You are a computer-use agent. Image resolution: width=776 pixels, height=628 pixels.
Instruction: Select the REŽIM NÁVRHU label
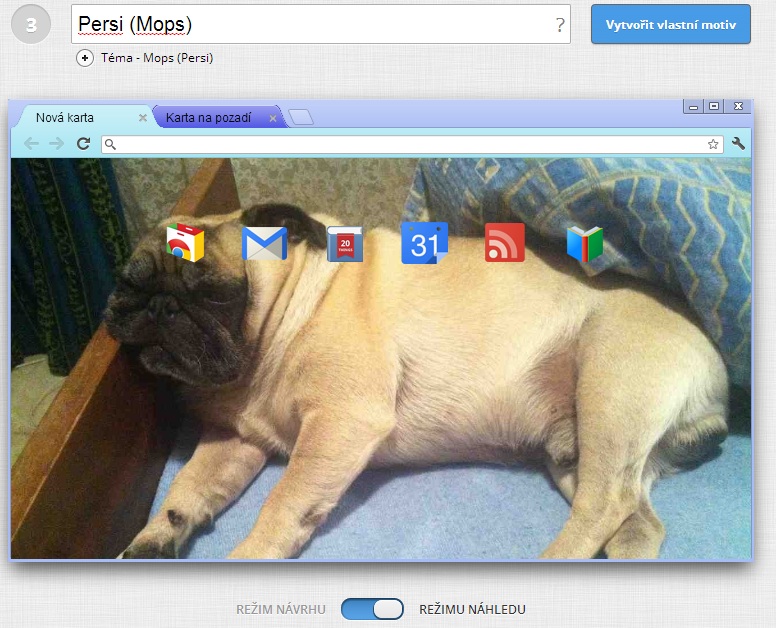click(281, 609)
